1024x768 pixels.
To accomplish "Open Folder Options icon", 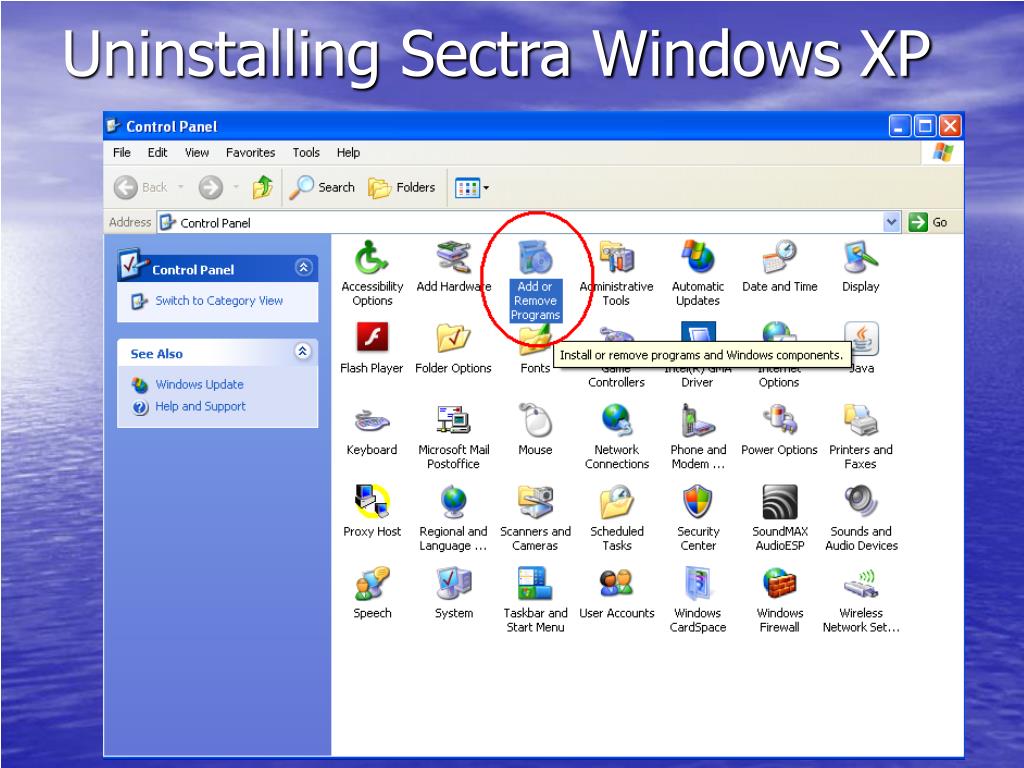I will click(453, 338).
